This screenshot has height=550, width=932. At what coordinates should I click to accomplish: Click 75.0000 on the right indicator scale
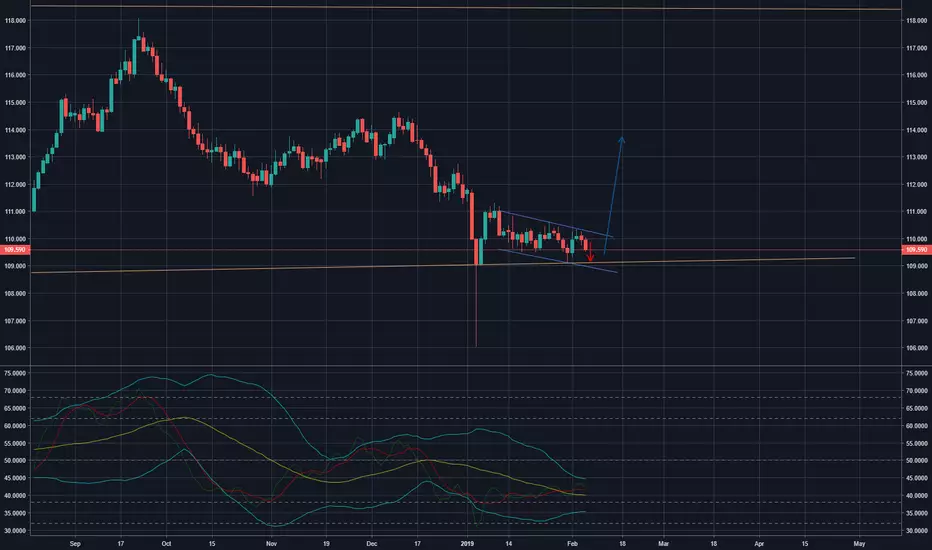[x=917, y=373]
